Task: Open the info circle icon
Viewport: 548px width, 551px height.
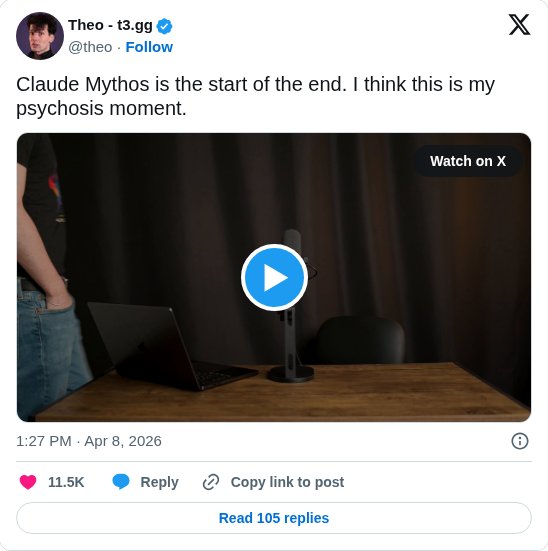Action: [x=520, y=441]
